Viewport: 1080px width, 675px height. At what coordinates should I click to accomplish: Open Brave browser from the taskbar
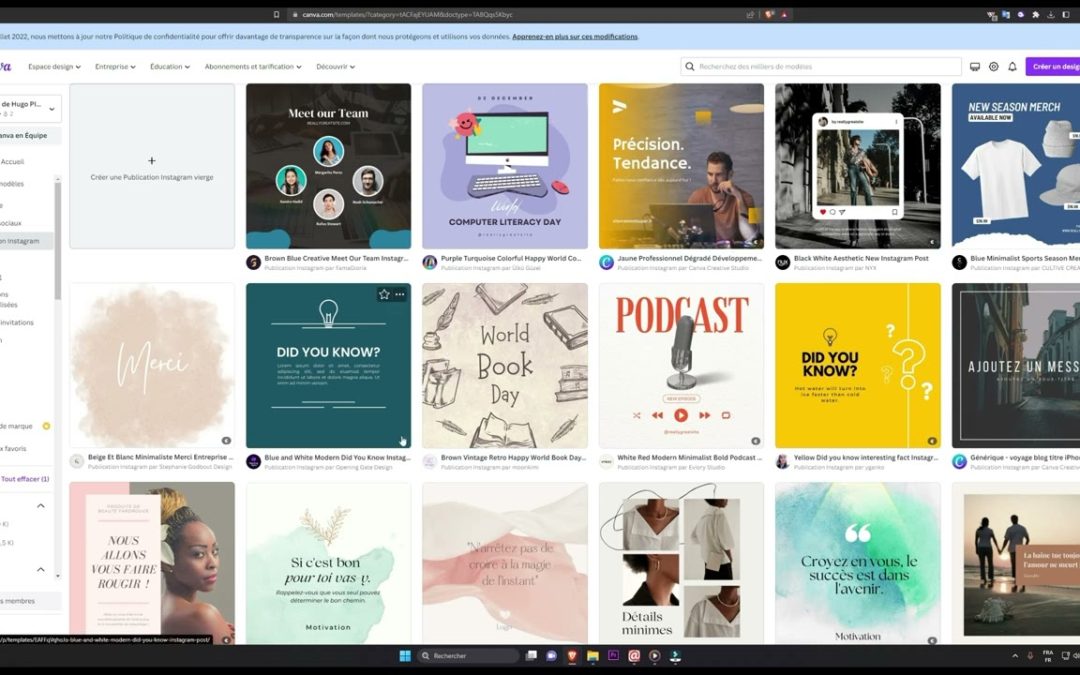pyautogui.click(x=572, y=656)
